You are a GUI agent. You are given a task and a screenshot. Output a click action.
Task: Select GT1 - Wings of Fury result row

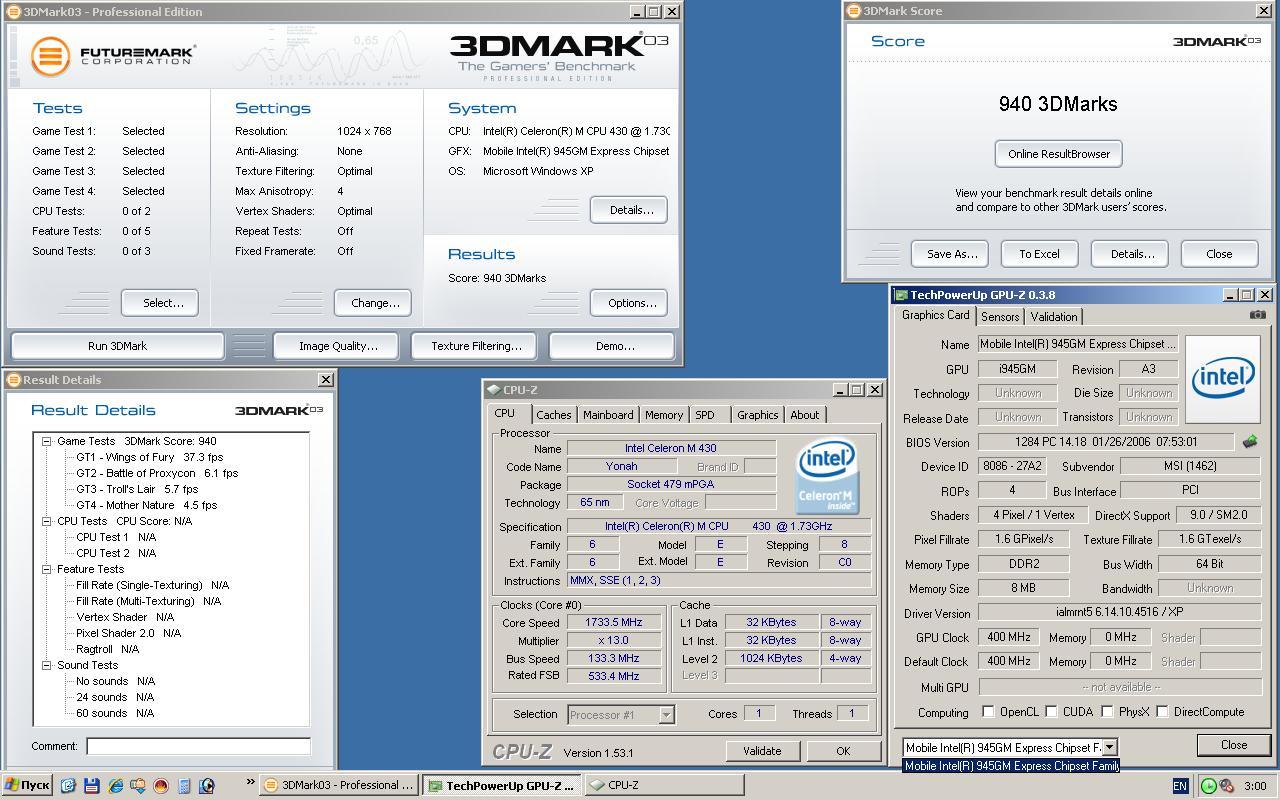pyautogui.click(x=150, y=457)
